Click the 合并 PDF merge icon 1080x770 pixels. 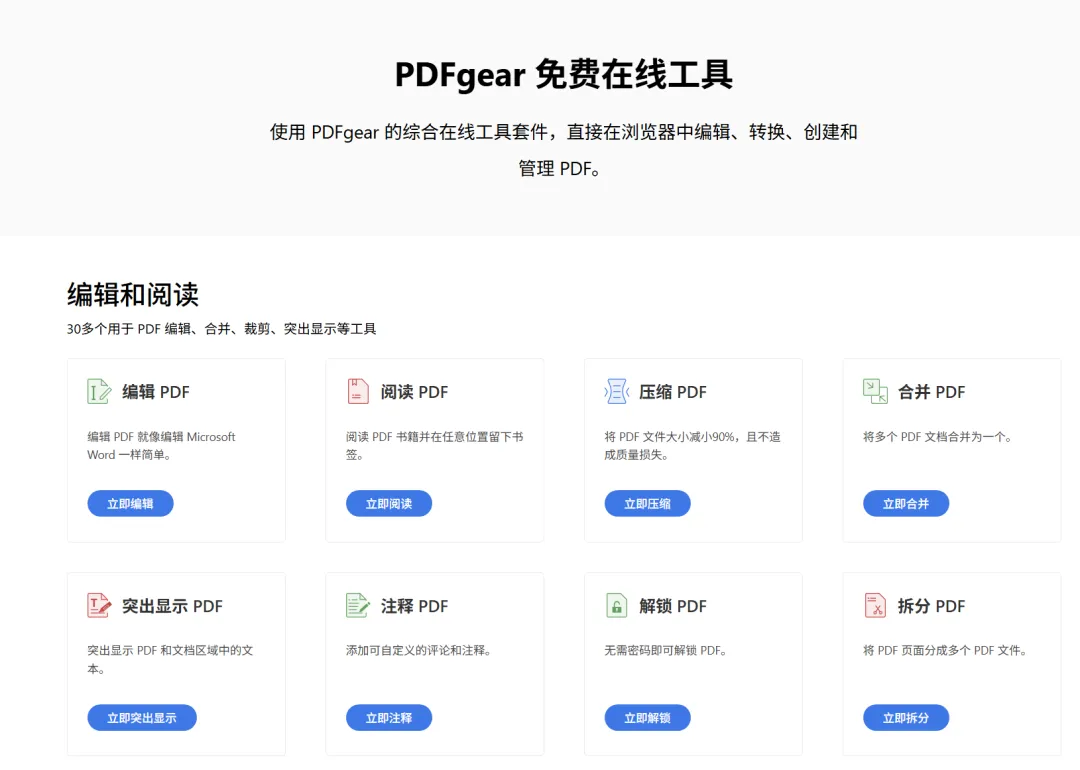coord(875,391)
